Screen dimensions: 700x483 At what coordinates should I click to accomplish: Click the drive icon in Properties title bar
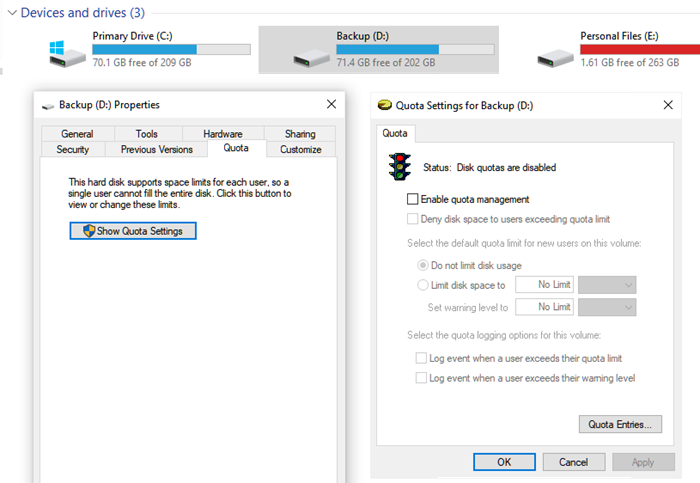[x=48, y=106]
